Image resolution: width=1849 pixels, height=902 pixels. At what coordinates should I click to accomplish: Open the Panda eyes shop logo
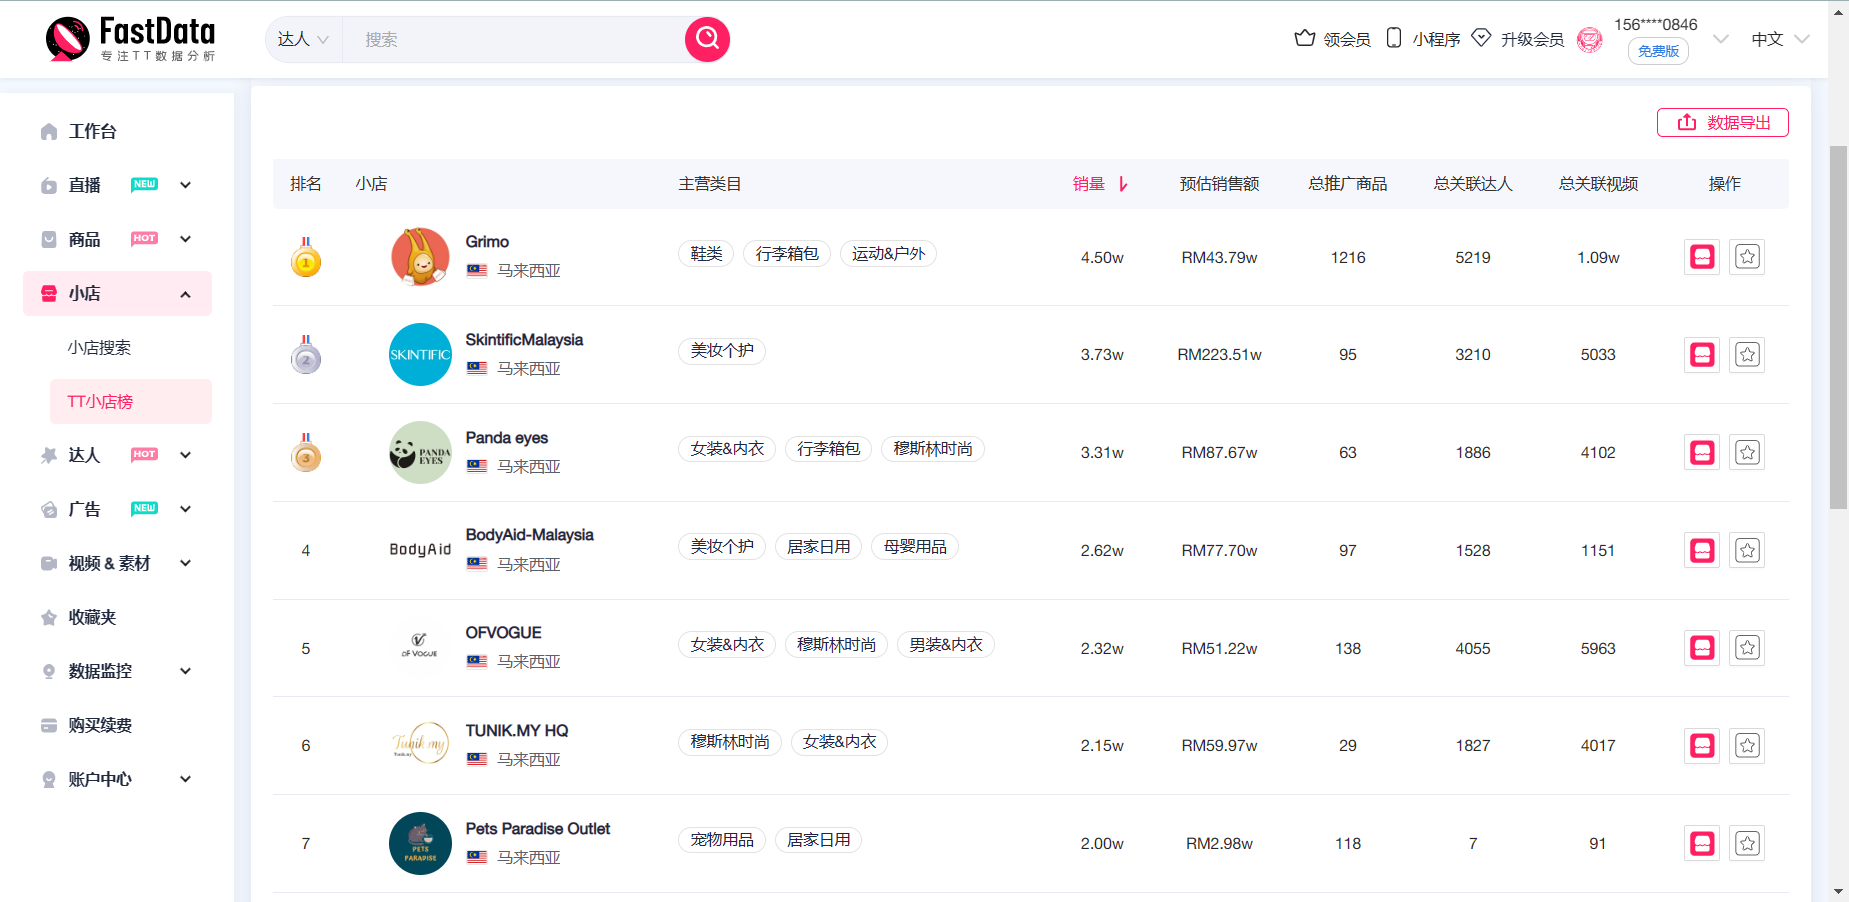point(420,453)
